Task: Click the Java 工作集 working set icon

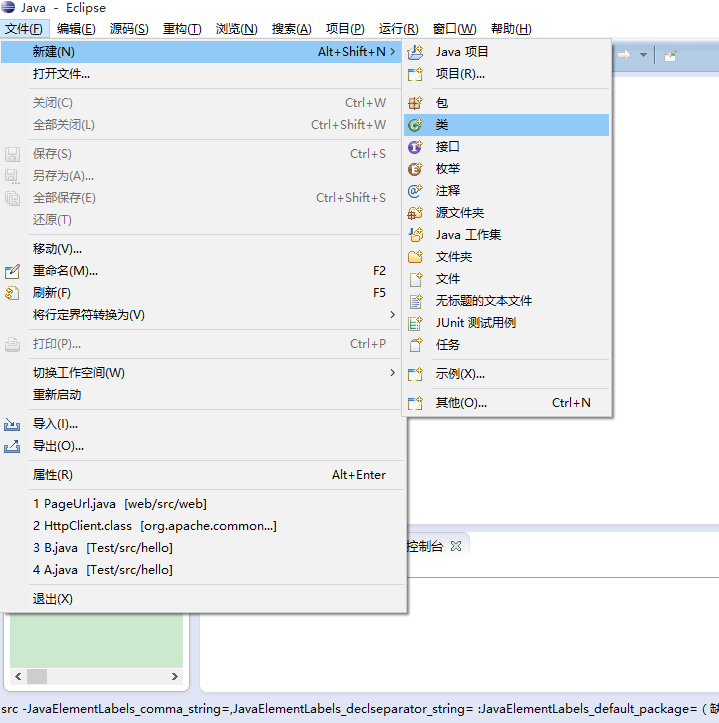Action: [x=415, y=235]
